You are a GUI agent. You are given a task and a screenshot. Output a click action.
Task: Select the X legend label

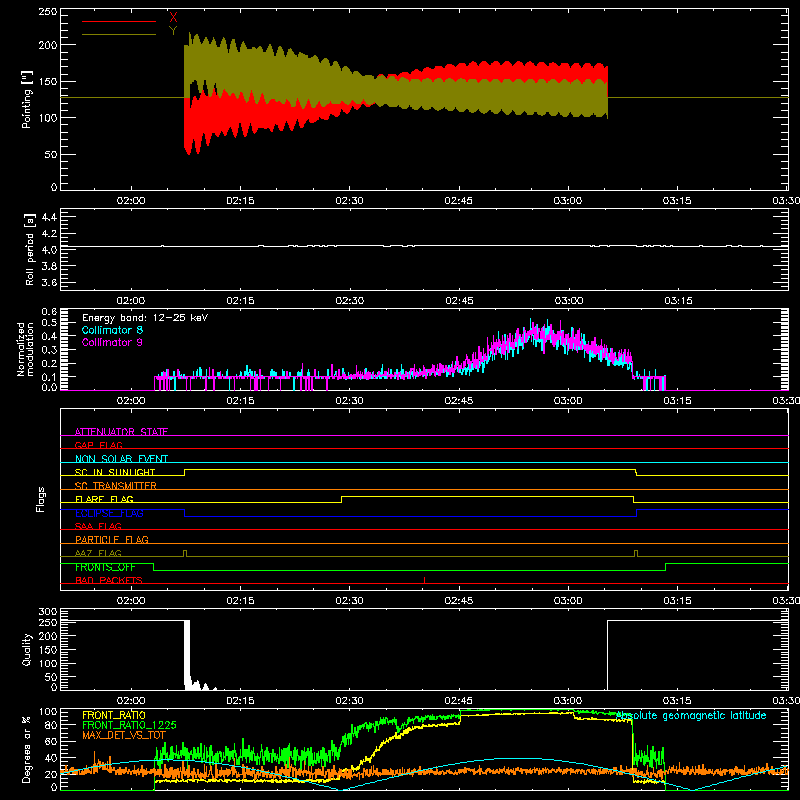[173, 18]
